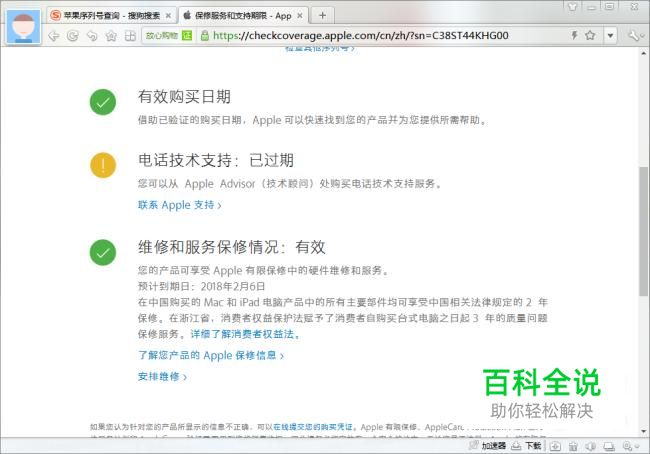Open 了解您产品的 Apple 保修信息 link
Screen dimensions: 650x454
[211, 355]
